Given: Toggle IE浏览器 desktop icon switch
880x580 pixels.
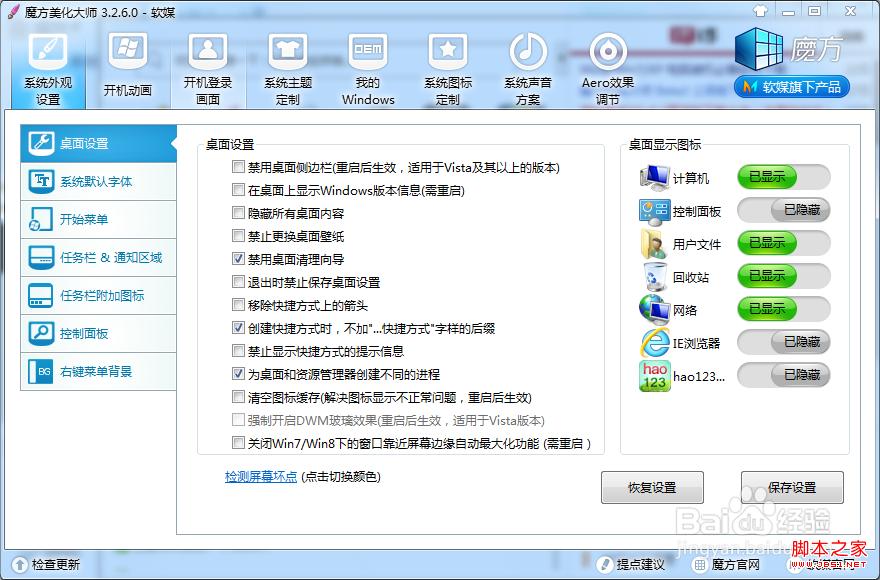Looking at the screenshot, I should pos(783,342).
